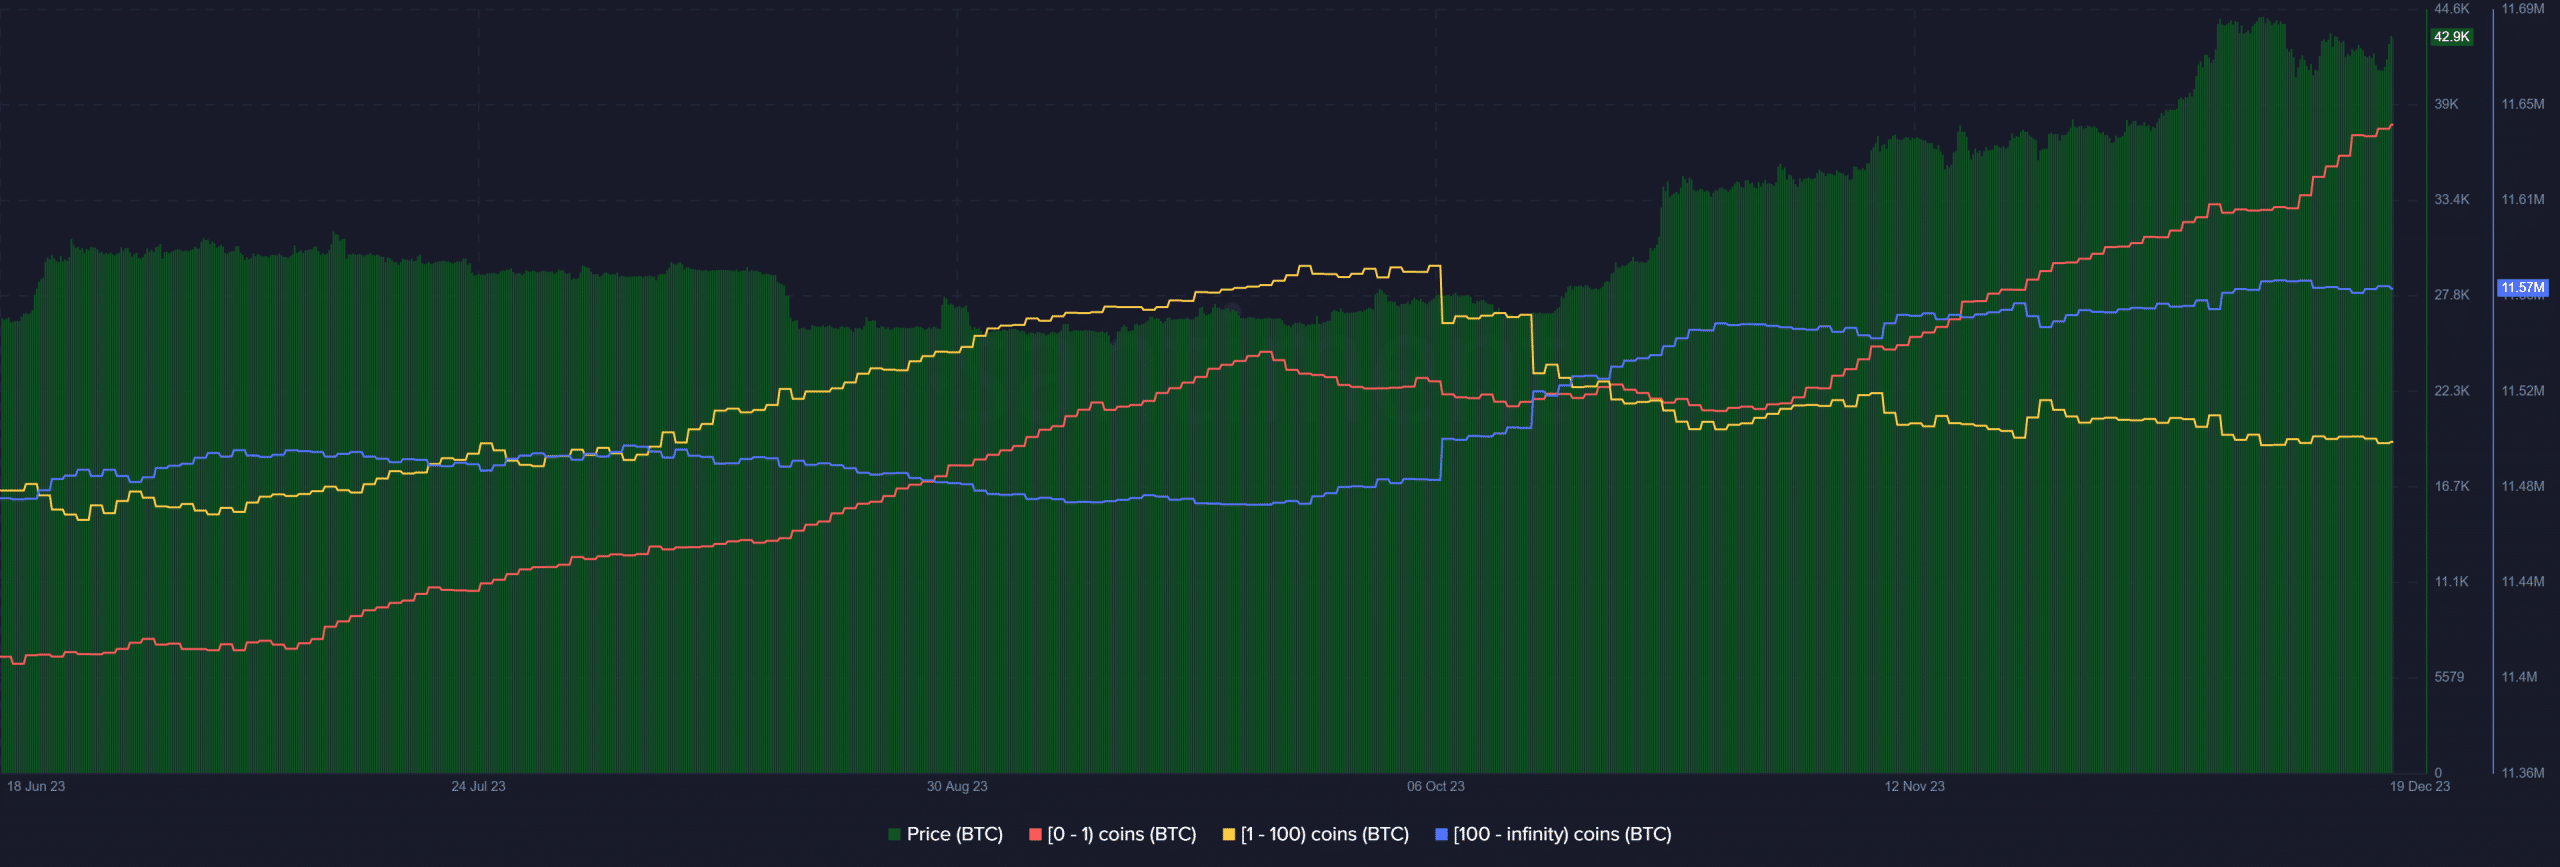The height and width of the screenshot is (867, 2560).
Task: Toggle the [100 - infinity) coins (BTC) legend entry
Action: [1553, 834]
